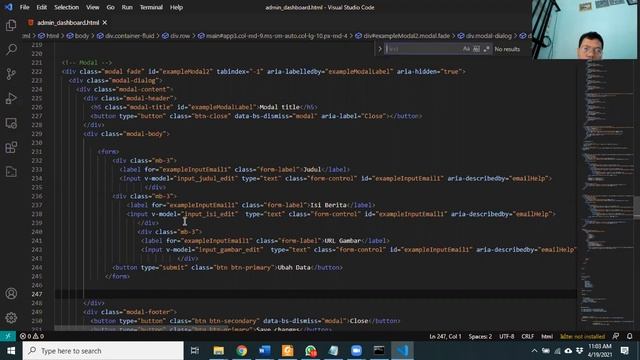The image size is (640, 360).
Task: Open the Windows Action Center notifications
Action: tap(624, 351)
